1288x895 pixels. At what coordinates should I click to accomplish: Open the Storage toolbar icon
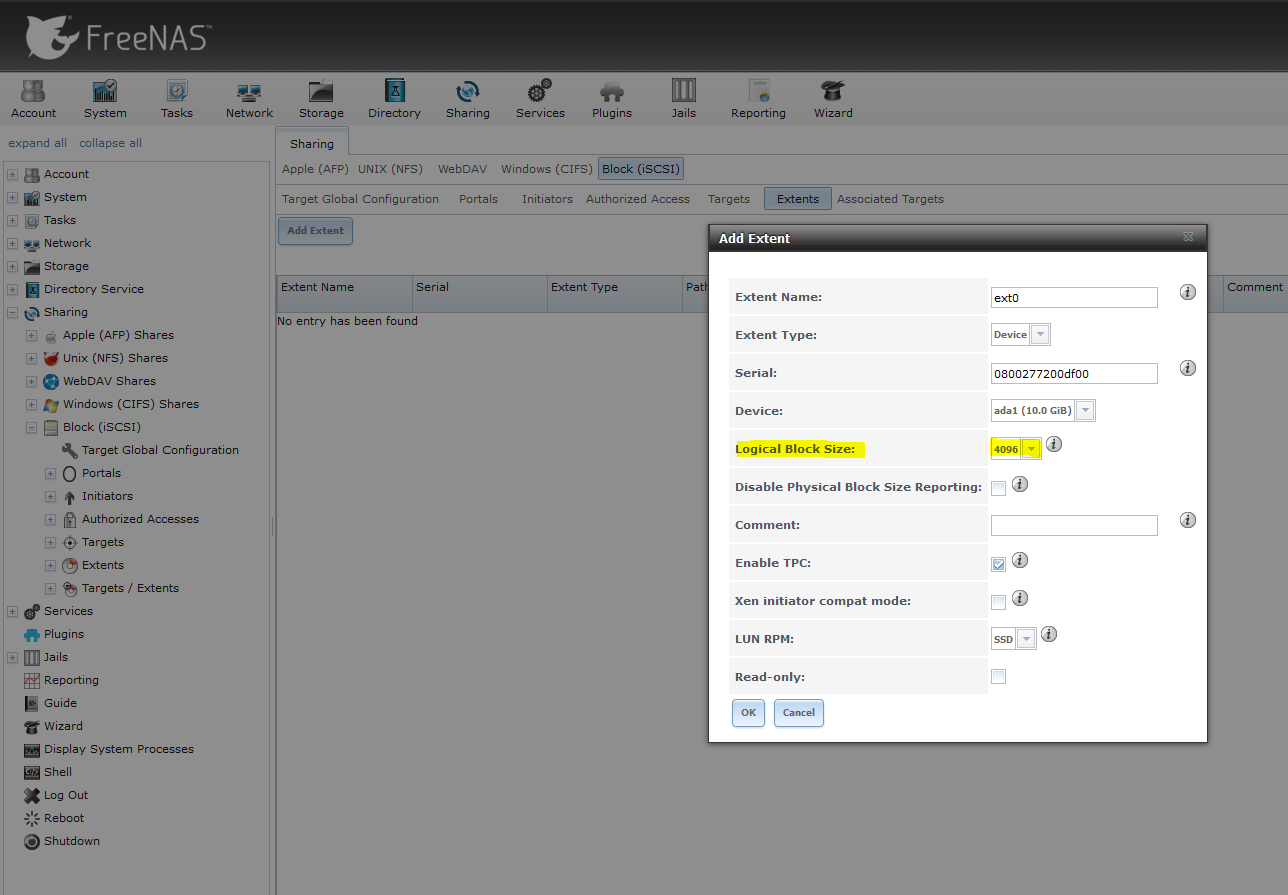point(321,100)
